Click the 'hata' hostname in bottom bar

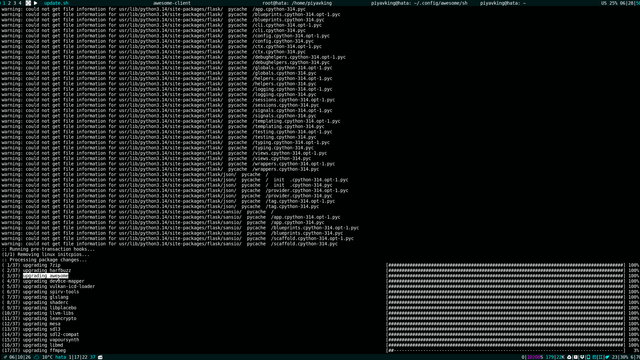click(60, 357)
